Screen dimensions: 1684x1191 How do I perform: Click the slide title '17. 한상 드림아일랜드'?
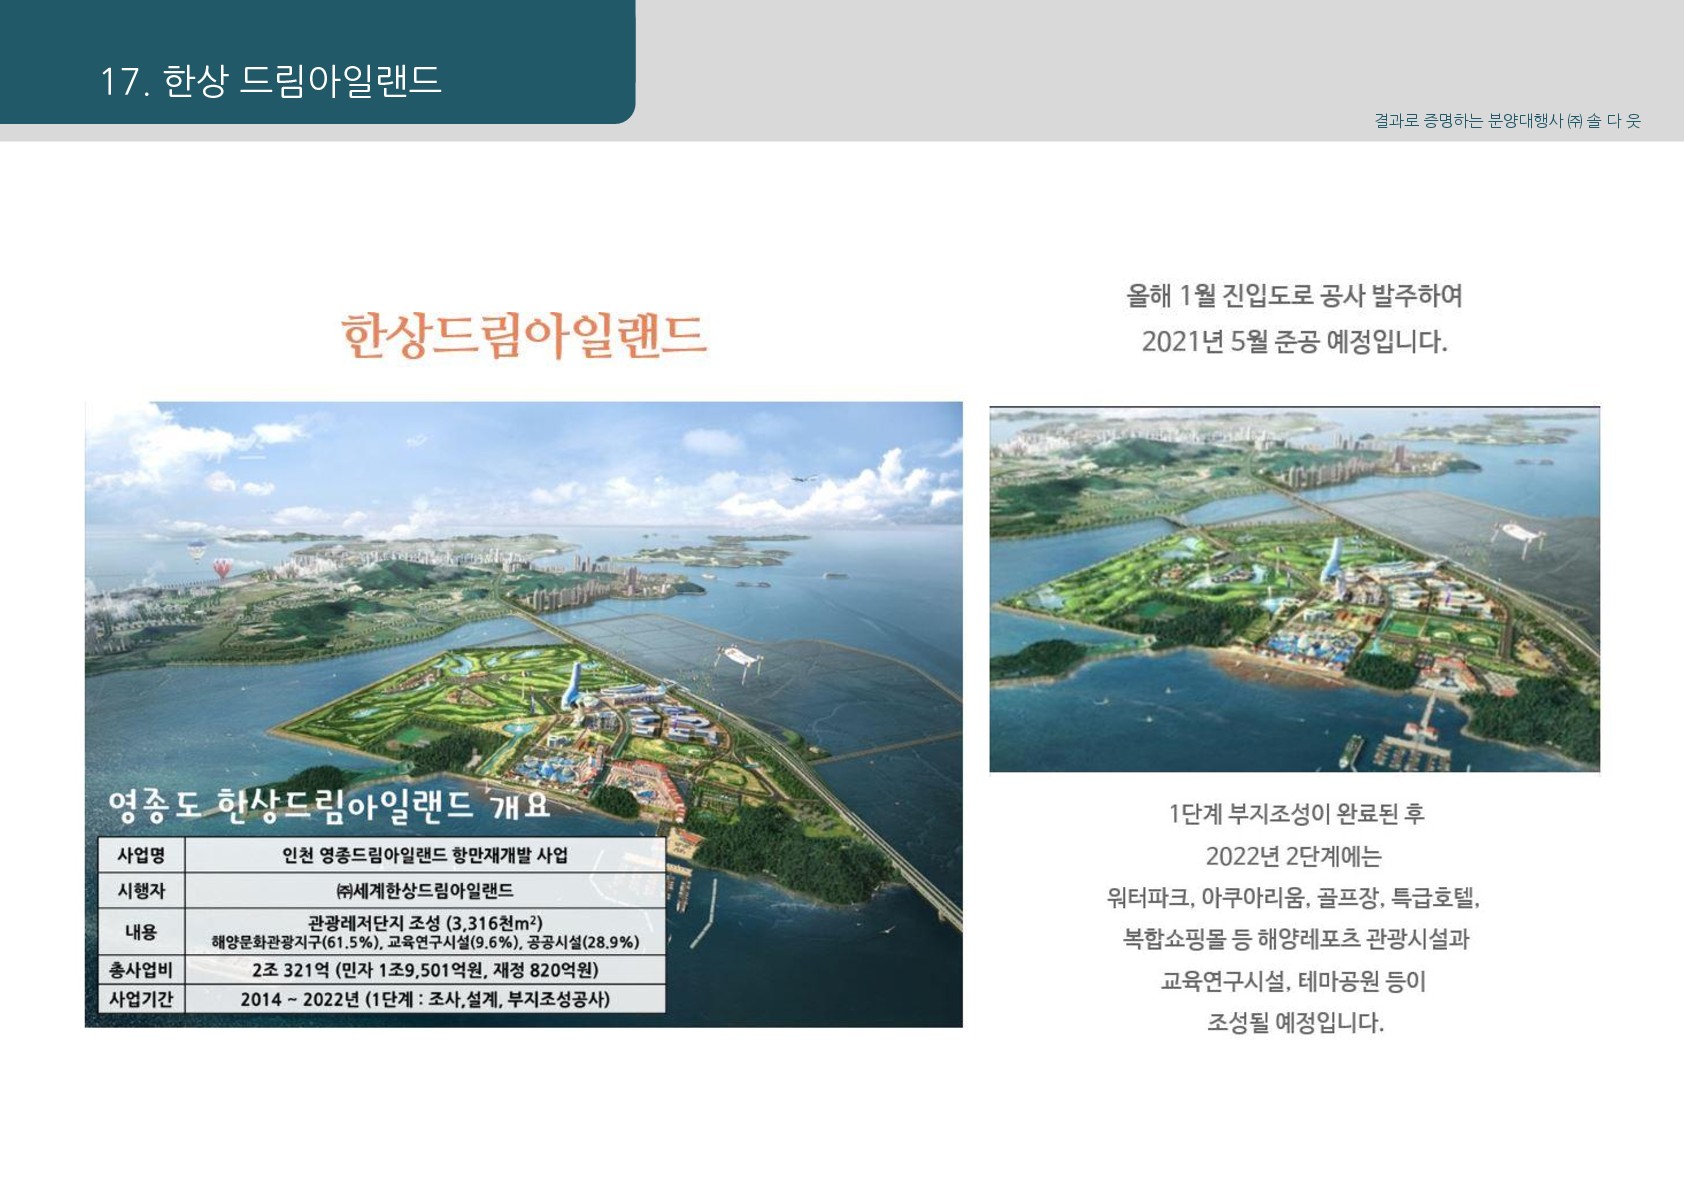point(270,81)
